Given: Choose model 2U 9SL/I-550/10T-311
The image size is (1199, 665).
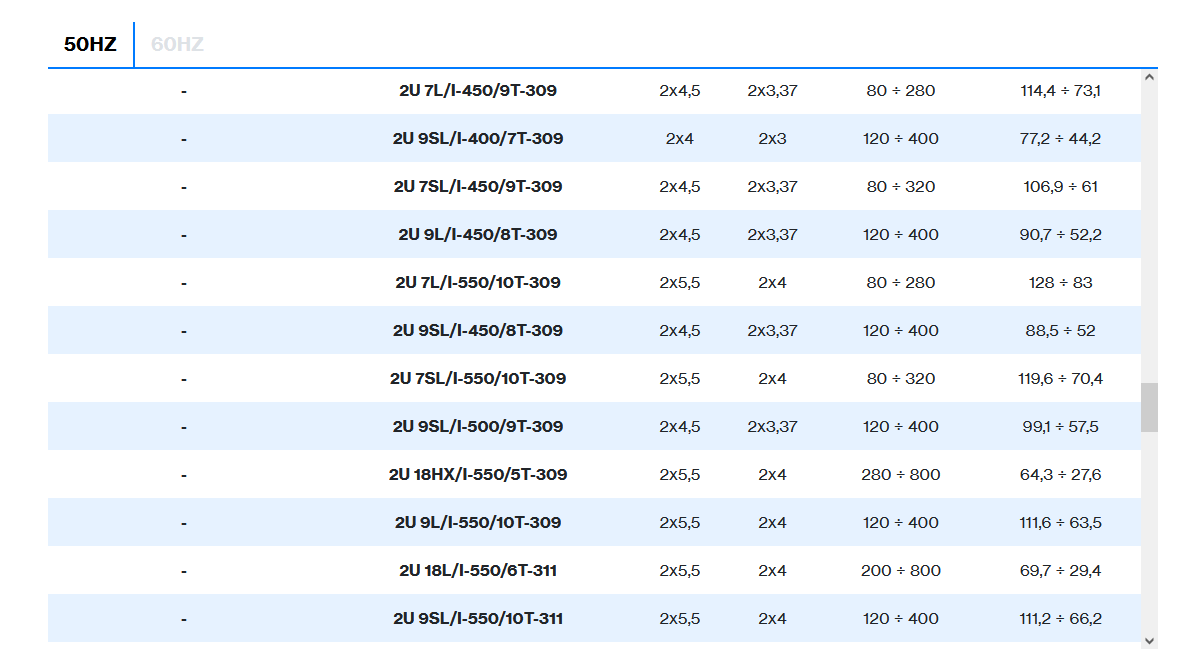Looking at the screenshot, I should pyautogui.click(x=477, y=619).
